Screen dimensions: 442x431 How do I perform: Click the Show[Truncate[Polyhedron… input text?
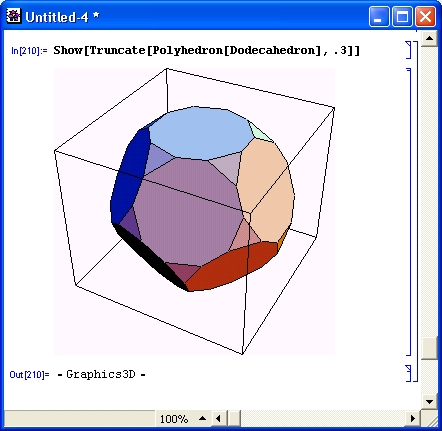click(206, 50)
